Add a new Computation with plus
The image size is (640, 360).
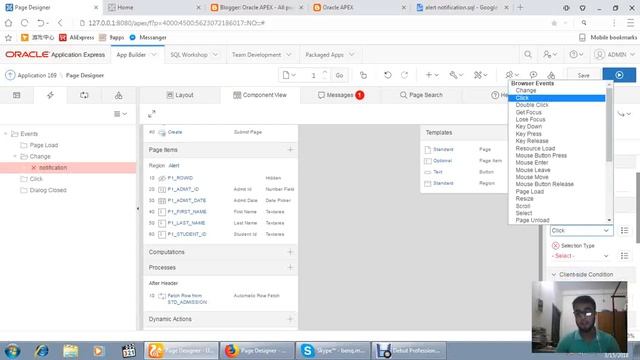pyautogui.click(x=290, y=252)
